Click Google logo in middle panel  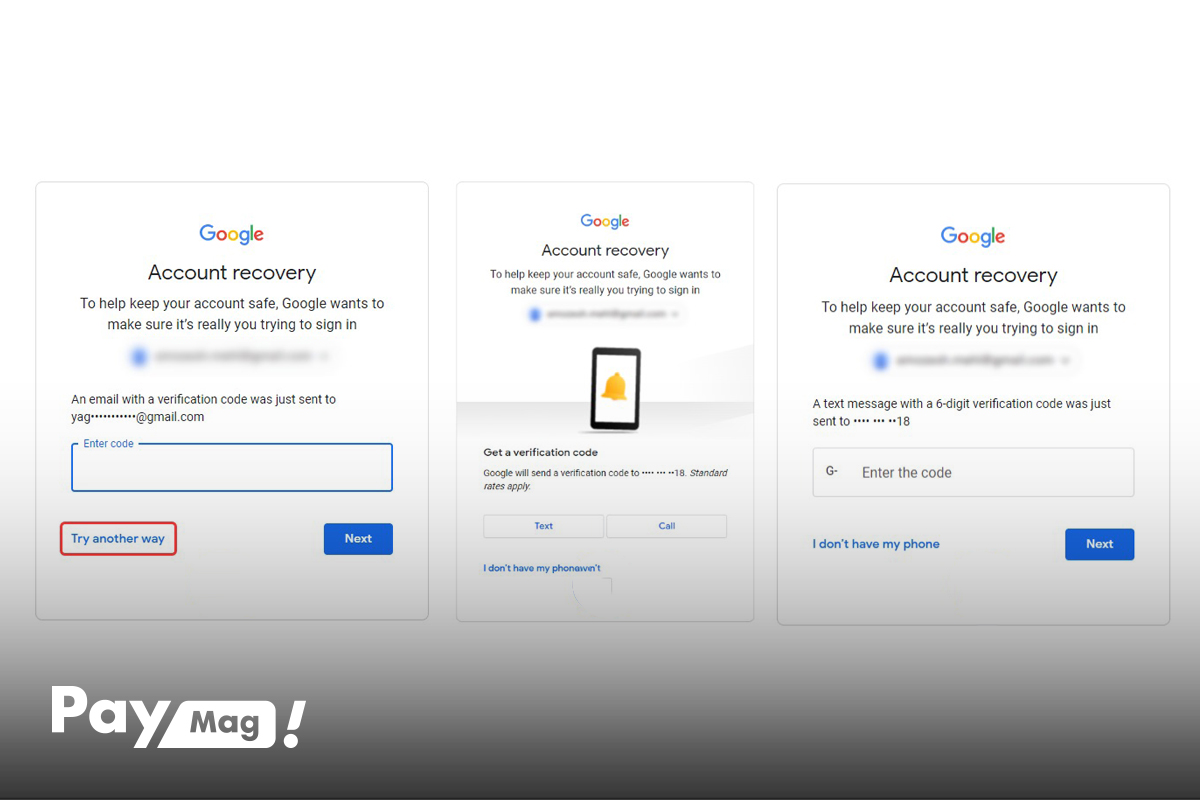[605, 221]
